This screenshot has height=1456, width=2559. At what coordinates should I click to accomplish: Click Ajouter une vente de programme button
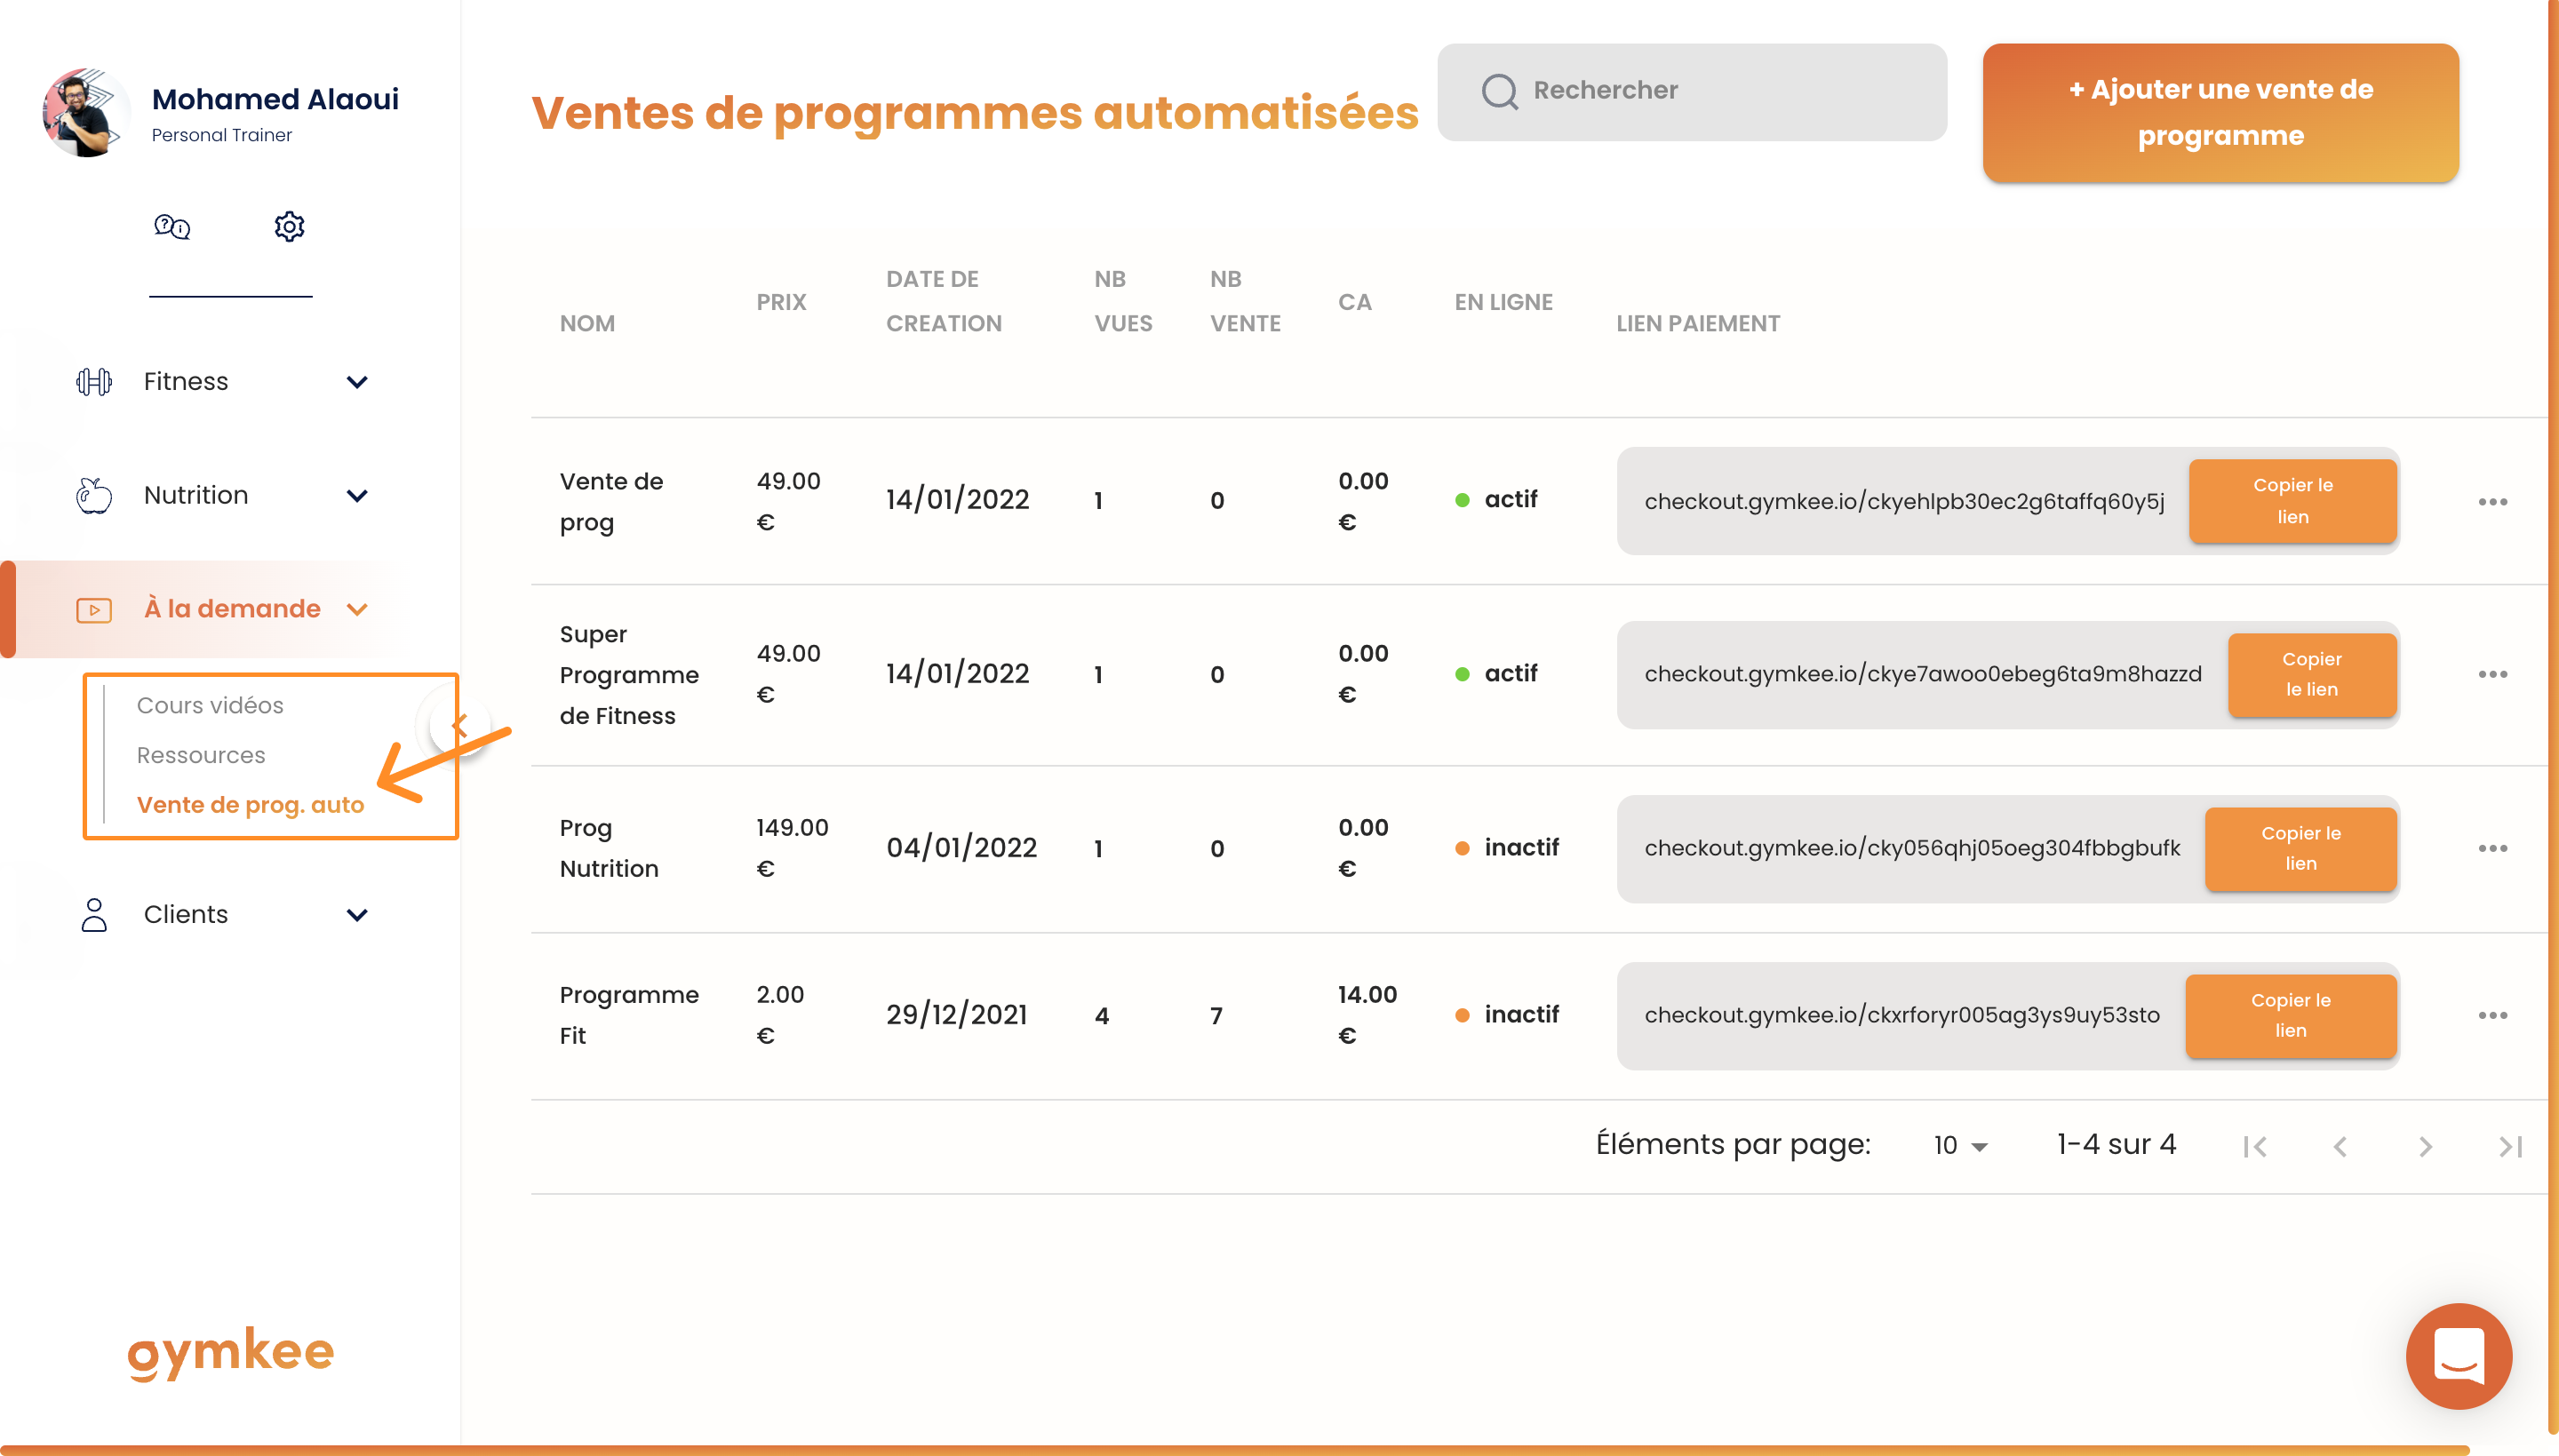point(2220,112)
